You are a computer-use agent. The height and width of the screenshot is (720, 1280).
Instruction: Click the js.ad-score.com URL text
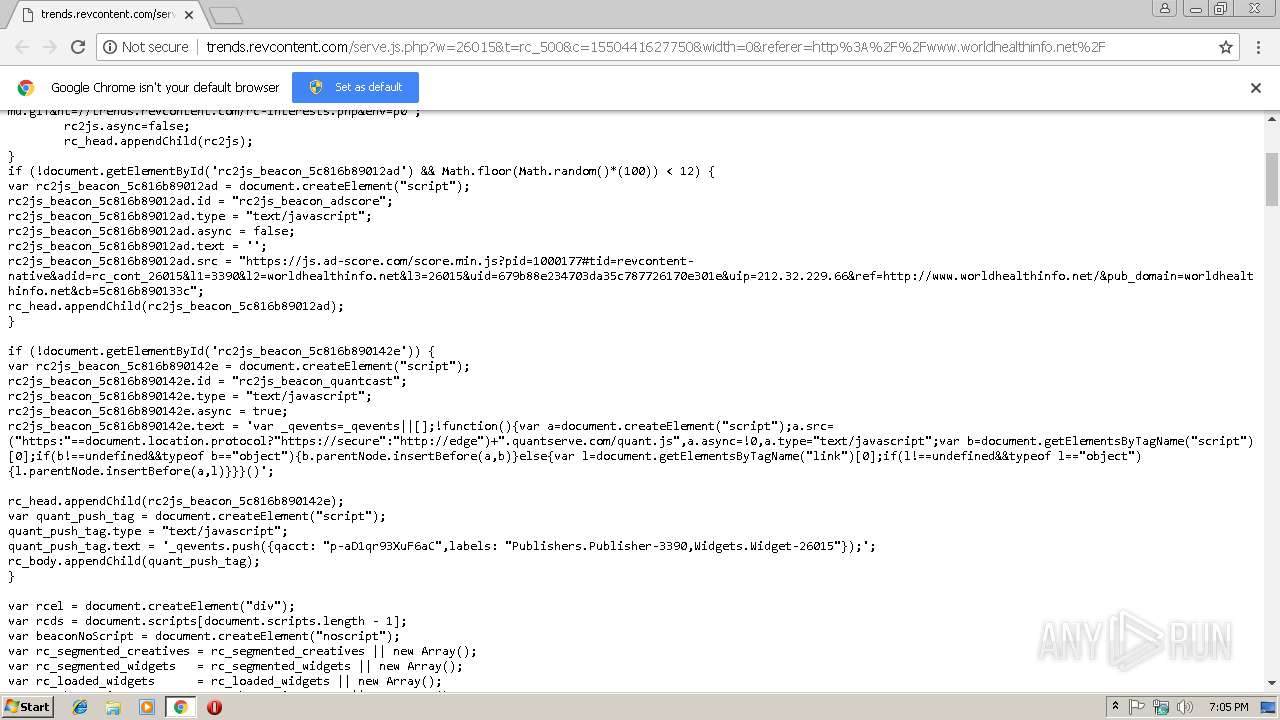pos(630,276)
